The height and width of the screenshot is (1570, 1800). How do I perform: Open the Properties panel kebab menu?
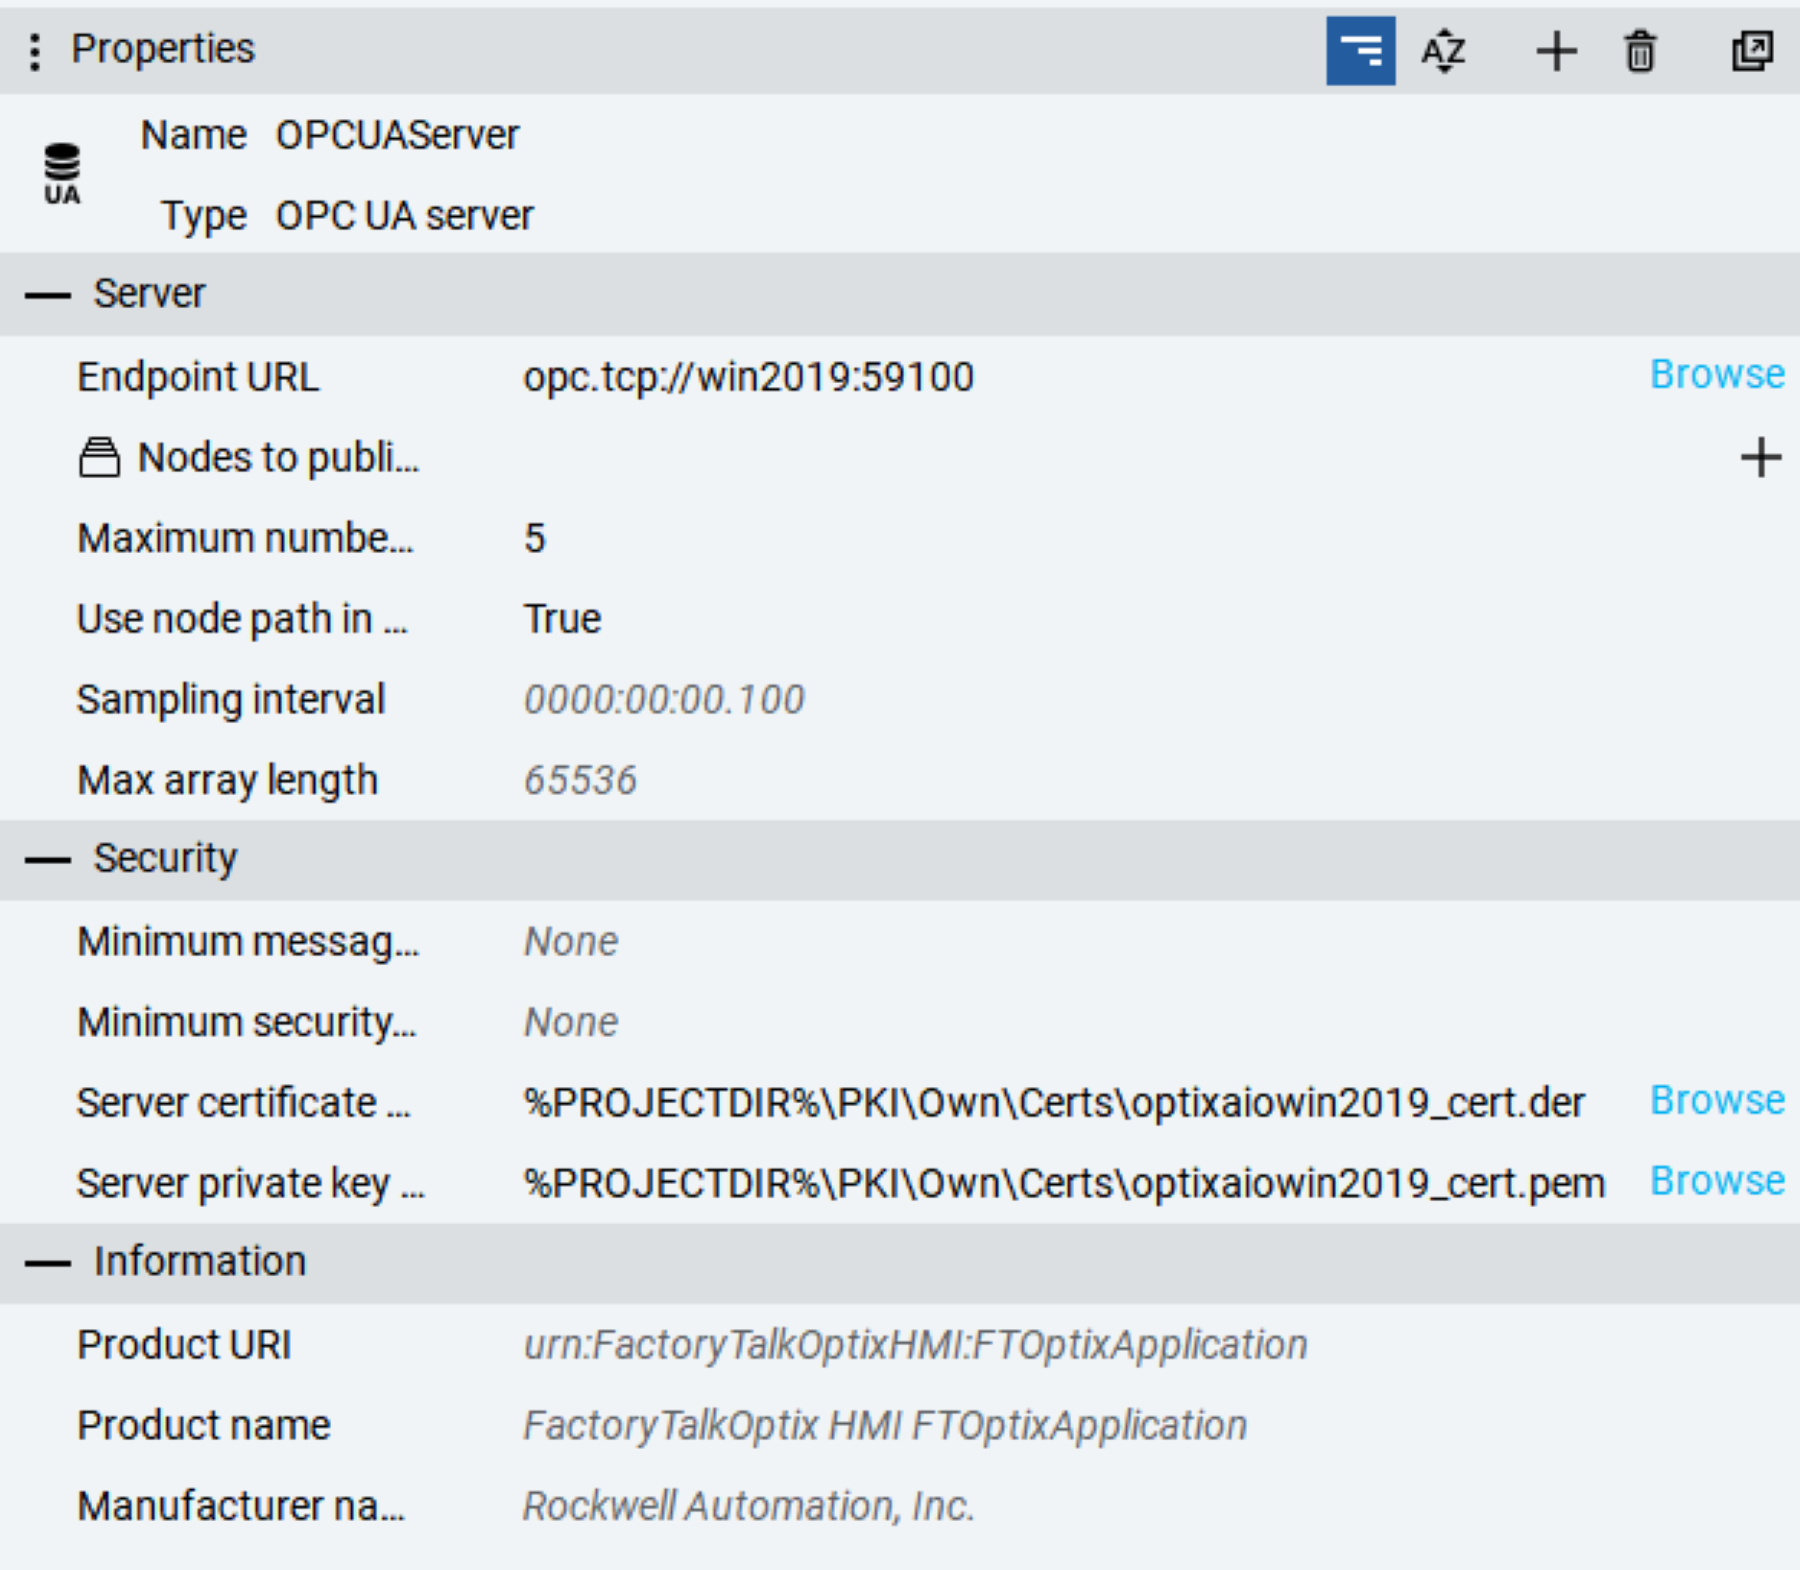35,51
